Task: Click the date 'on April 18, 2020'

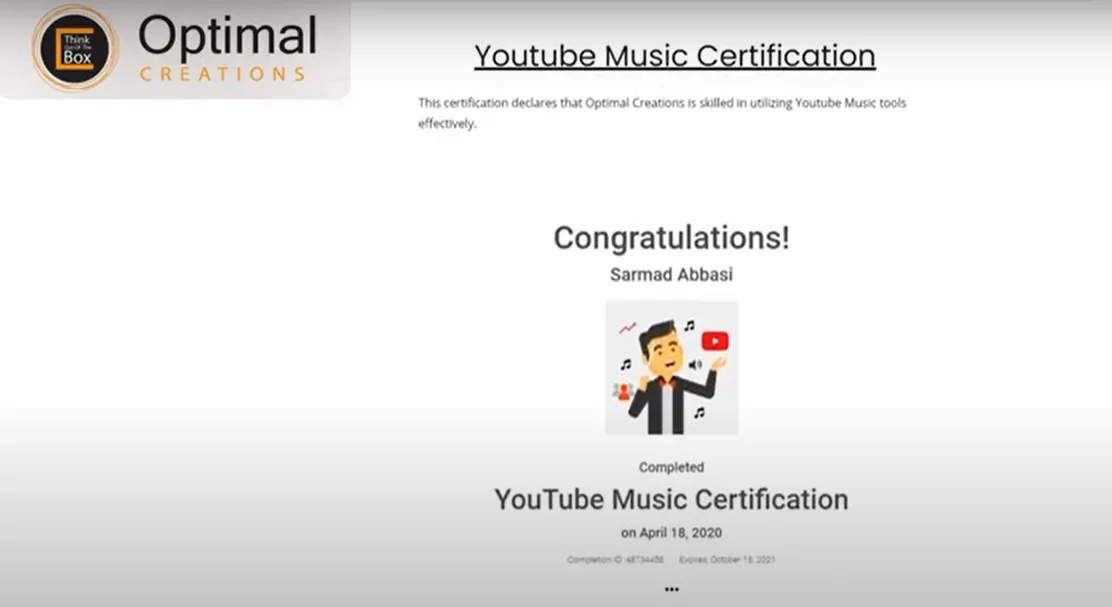Action: [671, 533]
